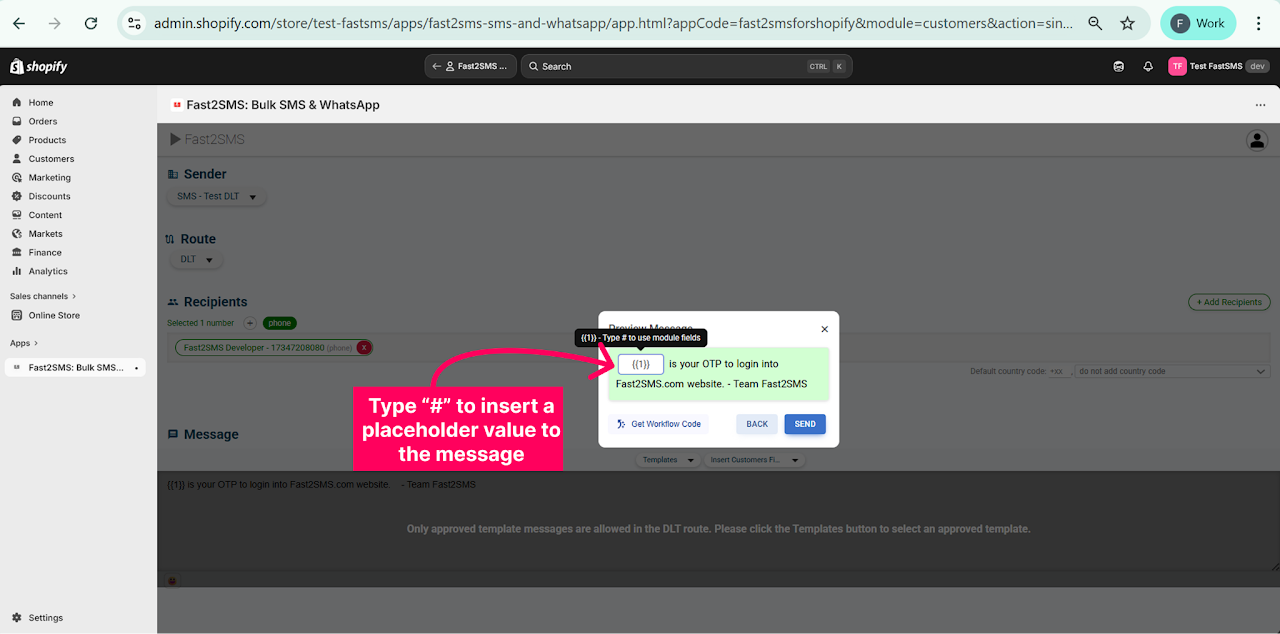
Task: Open the app's three-dot more menu
Action: pyautogui.click(x=1260, y=105)
